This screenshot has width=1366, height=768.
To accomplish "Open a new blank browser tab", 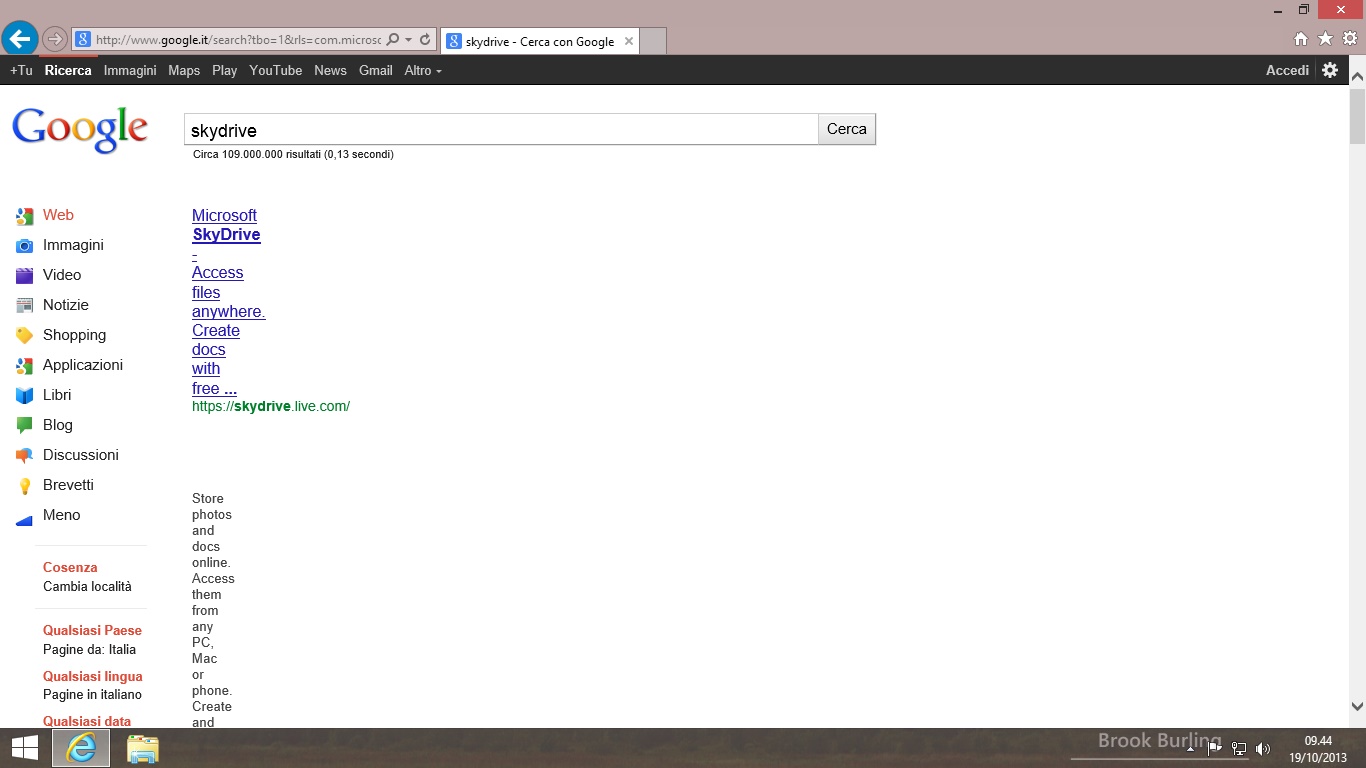I will [x=653, y=41].
